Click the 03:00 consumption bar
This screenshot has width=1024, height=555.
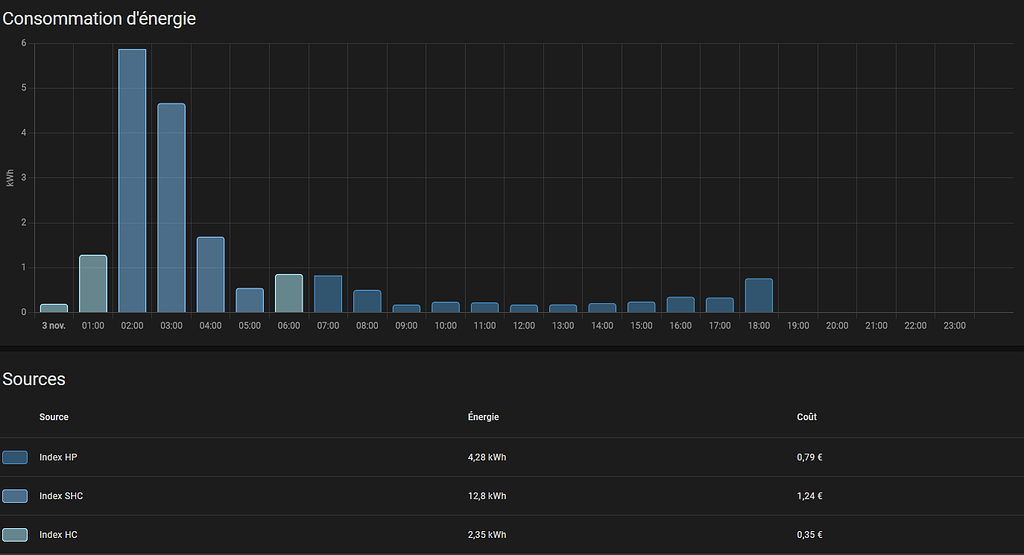tap(171, 208)
